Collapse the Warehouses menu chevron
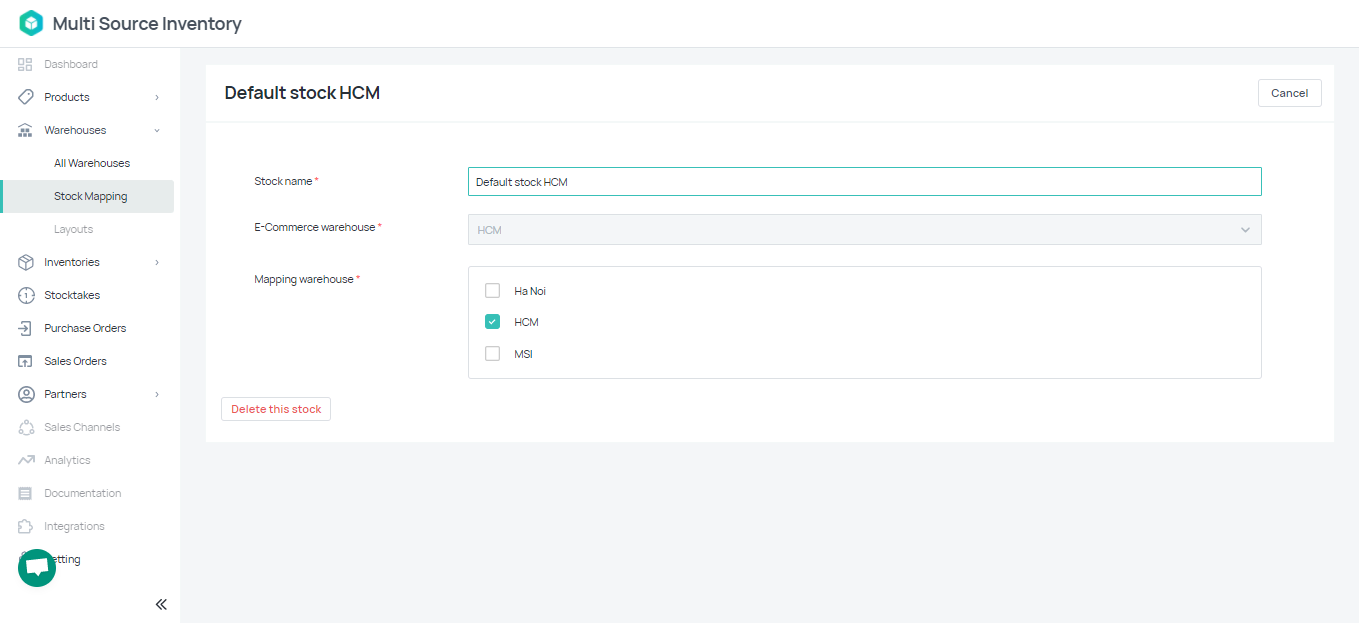 pyautogui.click(x=157, y=130)
